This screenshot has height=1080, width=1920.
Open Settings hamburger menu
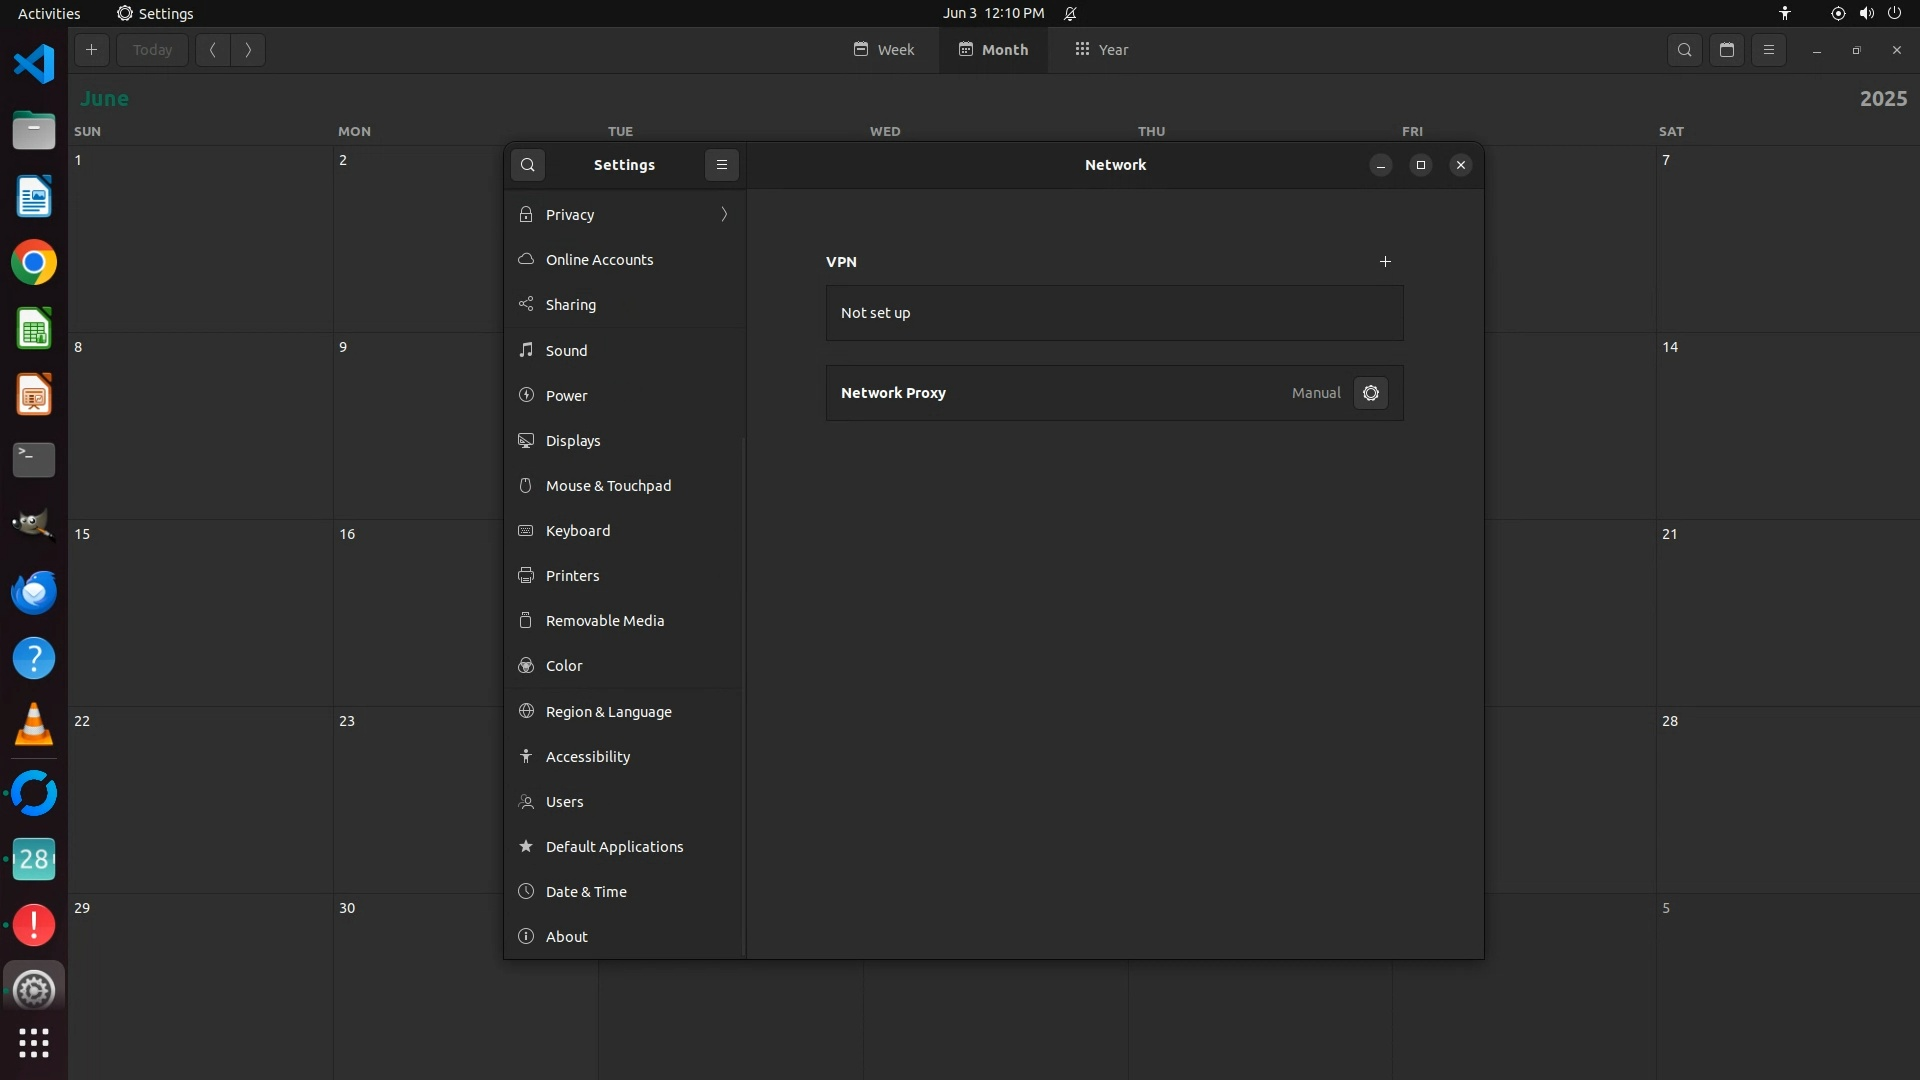point(722,165)
